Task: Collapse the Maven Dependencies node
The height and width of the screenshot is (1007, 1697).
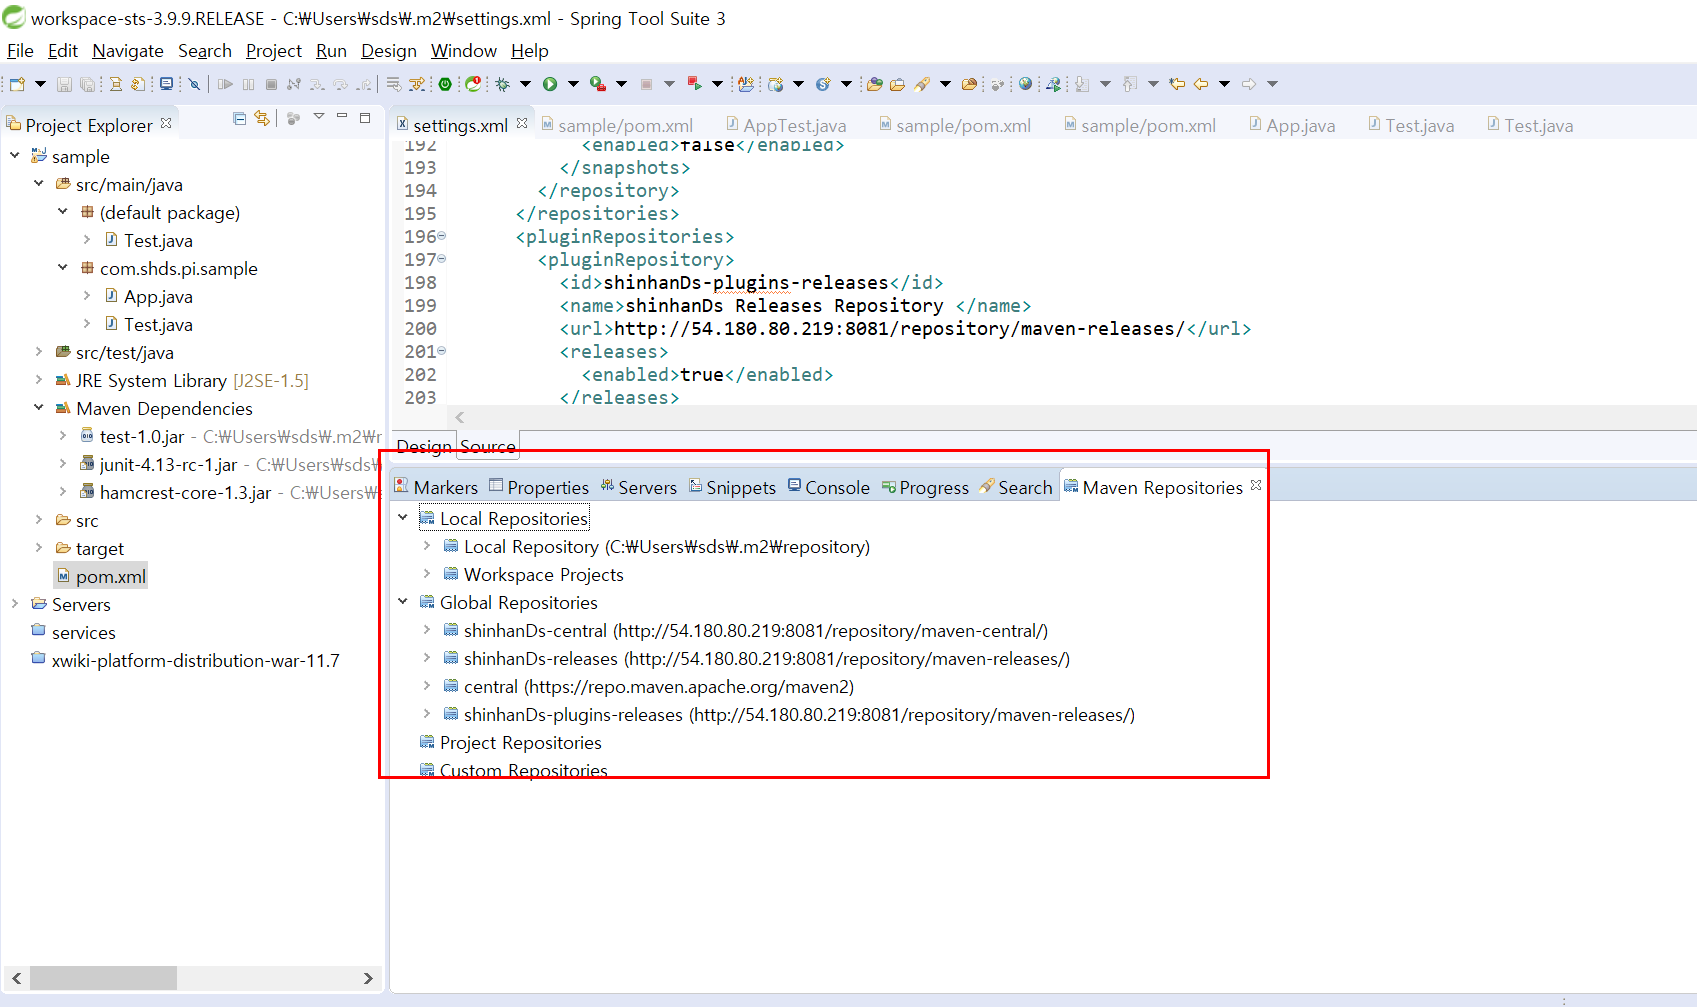Action: [x=39, y=408]
